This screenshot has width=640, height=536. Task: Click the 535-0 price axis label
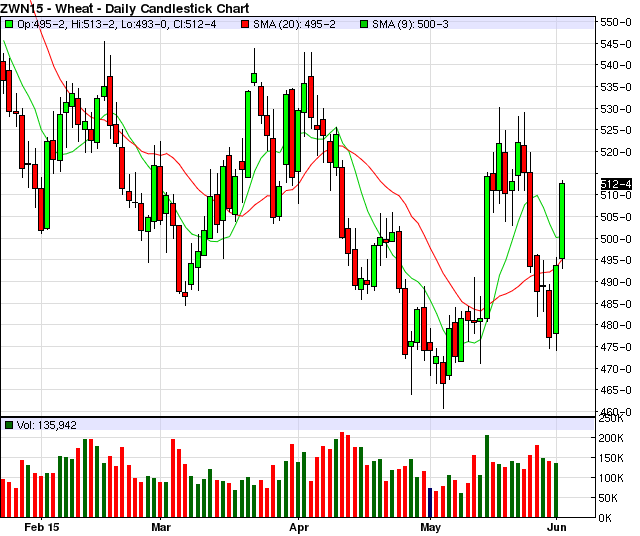[616, 87]
